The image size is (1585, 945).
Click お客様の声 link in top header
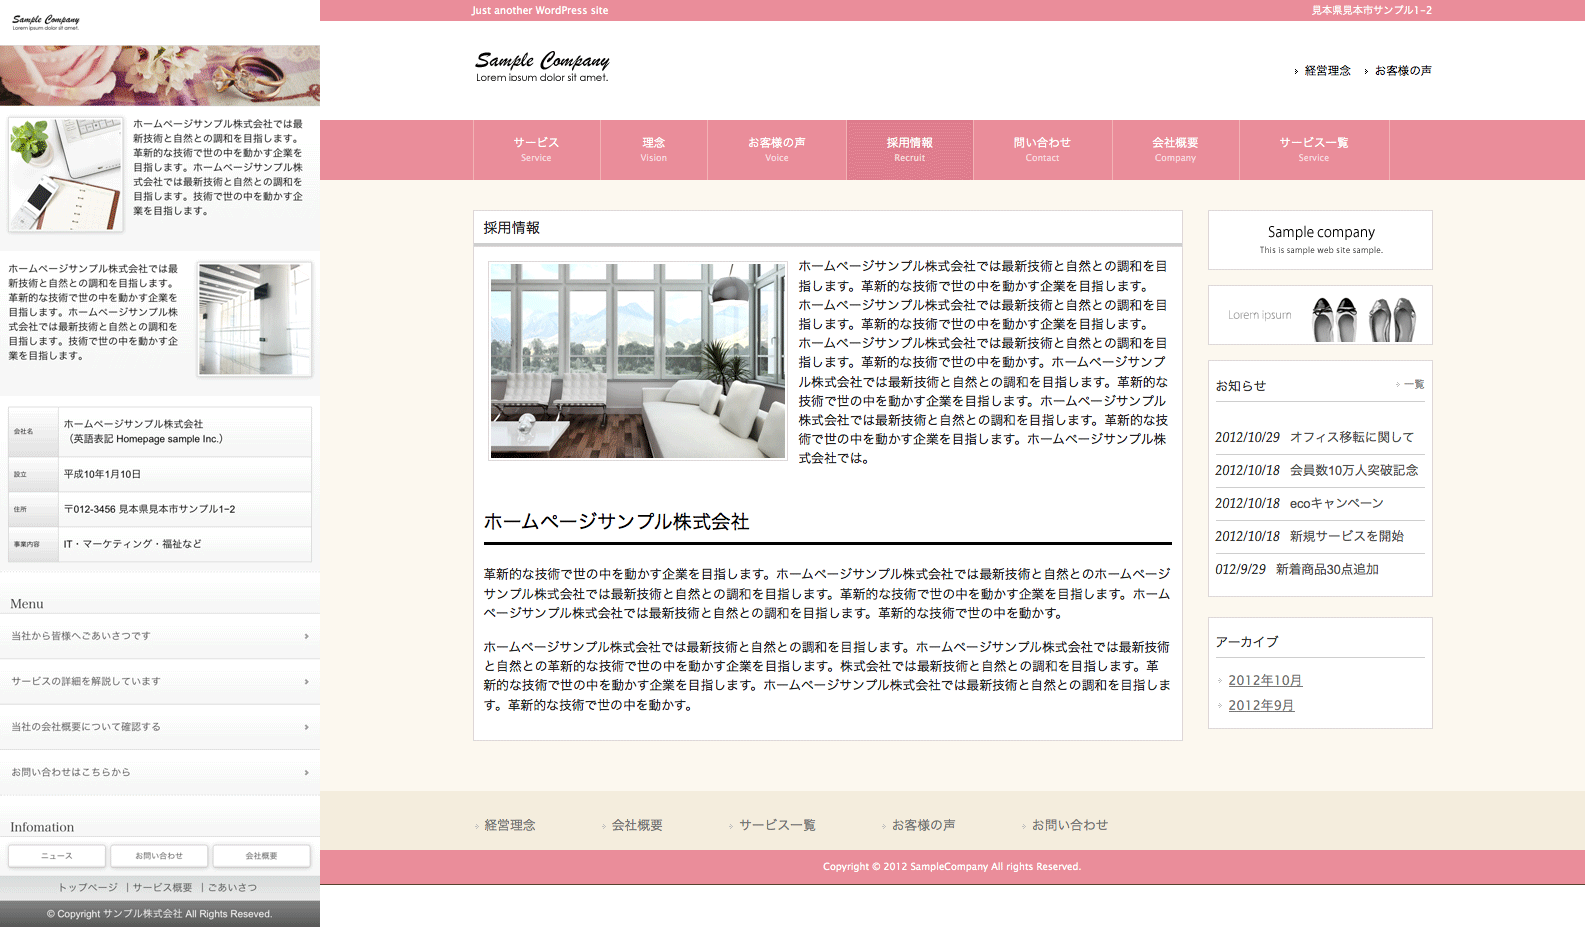[1402, 71]
